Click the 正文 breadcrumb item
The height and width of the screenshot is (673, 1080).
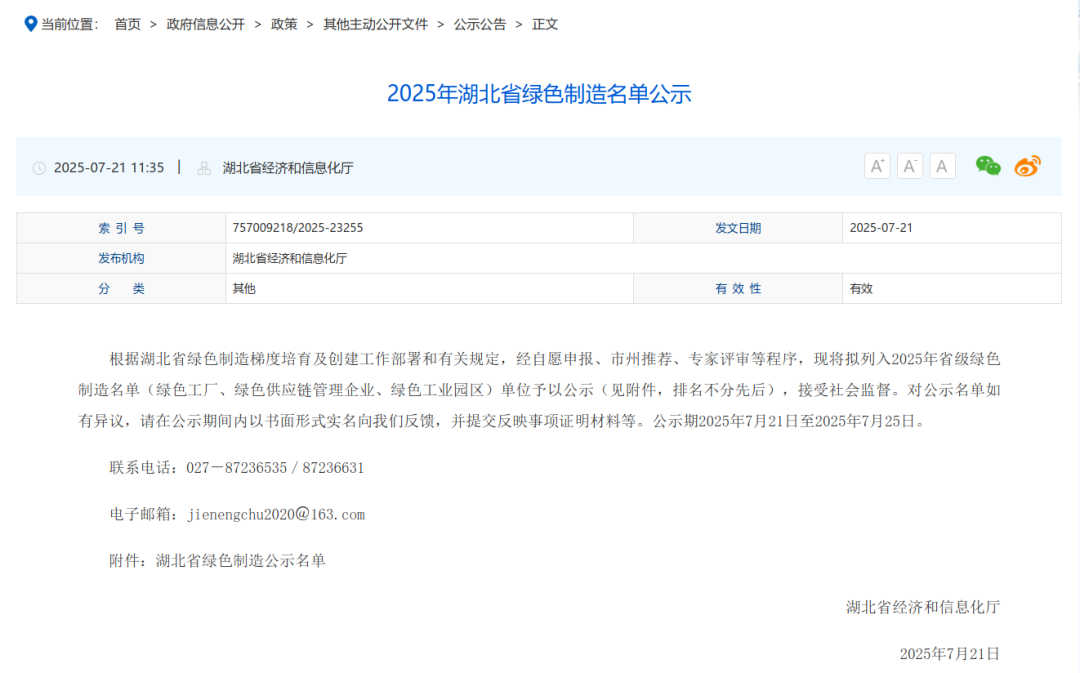pyautogui.click(x=544, y=23)
